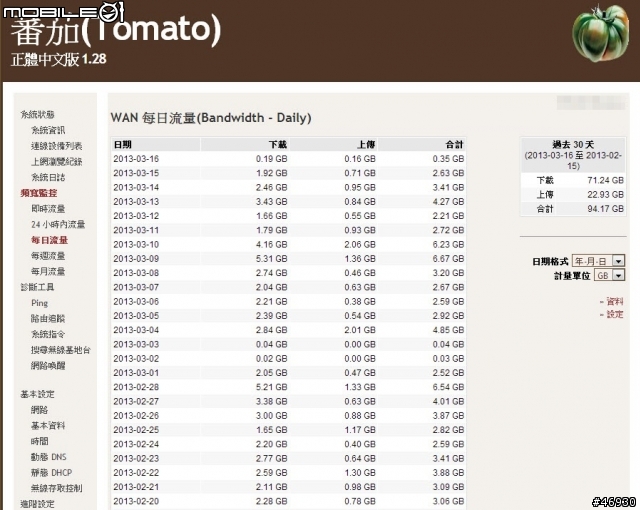Click 6.23 GB total on 2013-03-10
Image resolution: width=640 pixels, height=510 pixels.
448,244
